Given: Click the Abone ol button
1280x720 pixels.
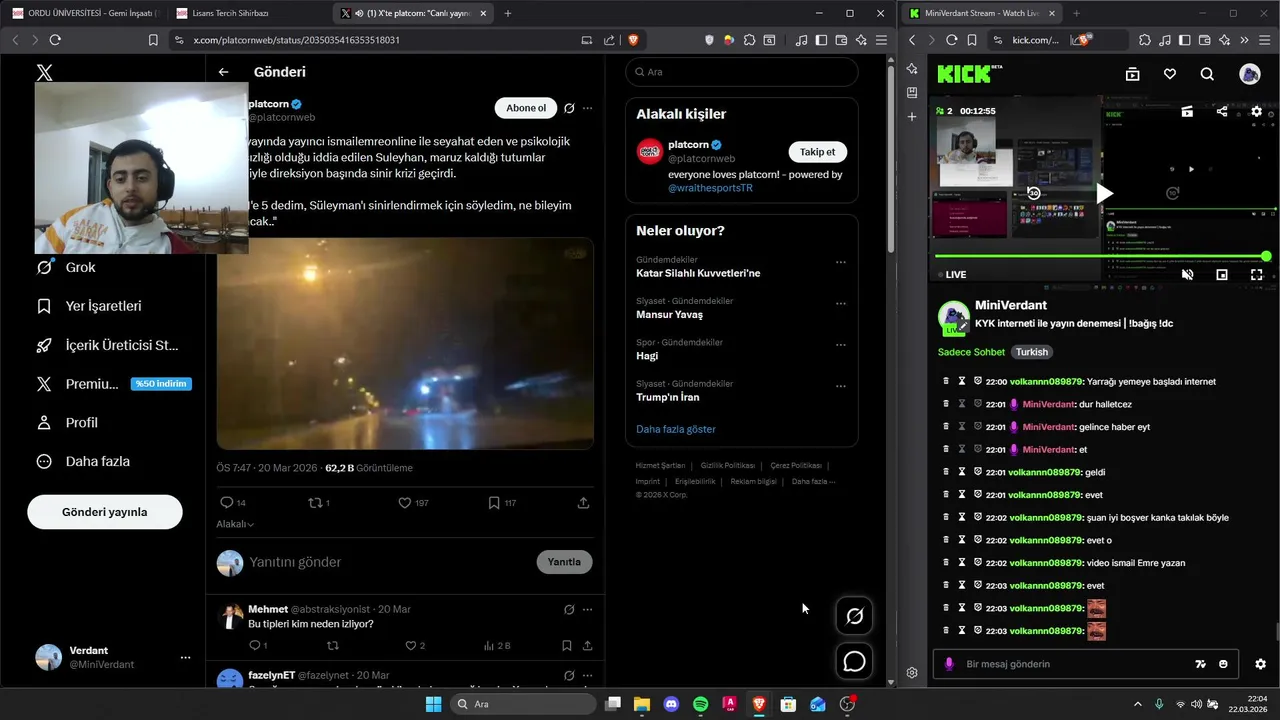Looking at the screenshot, I should (x=526, y=108).
